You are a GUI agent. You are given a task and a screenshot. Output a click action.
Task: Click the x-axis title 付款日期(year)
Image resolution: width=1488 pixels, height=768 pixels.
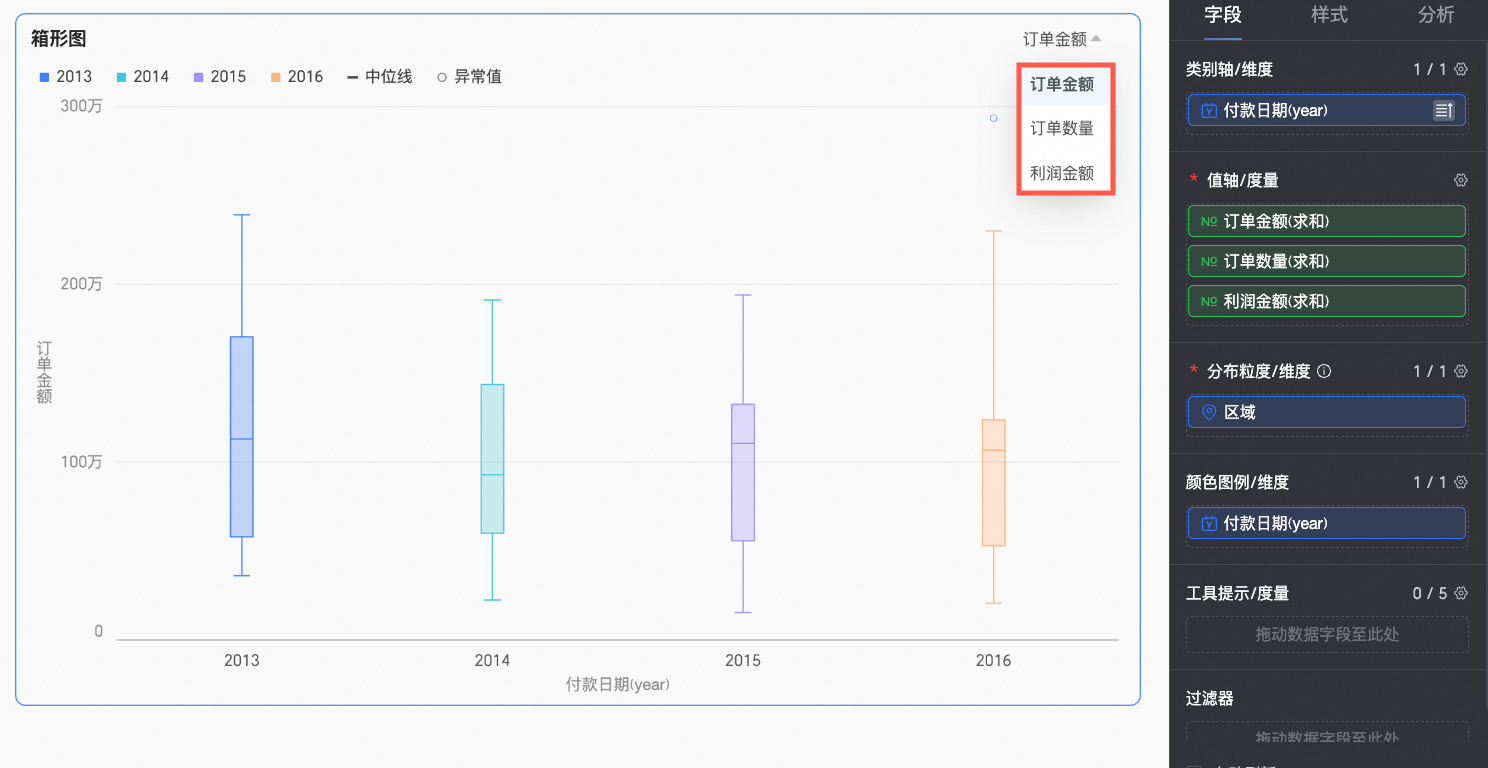[x=617, y=685]
